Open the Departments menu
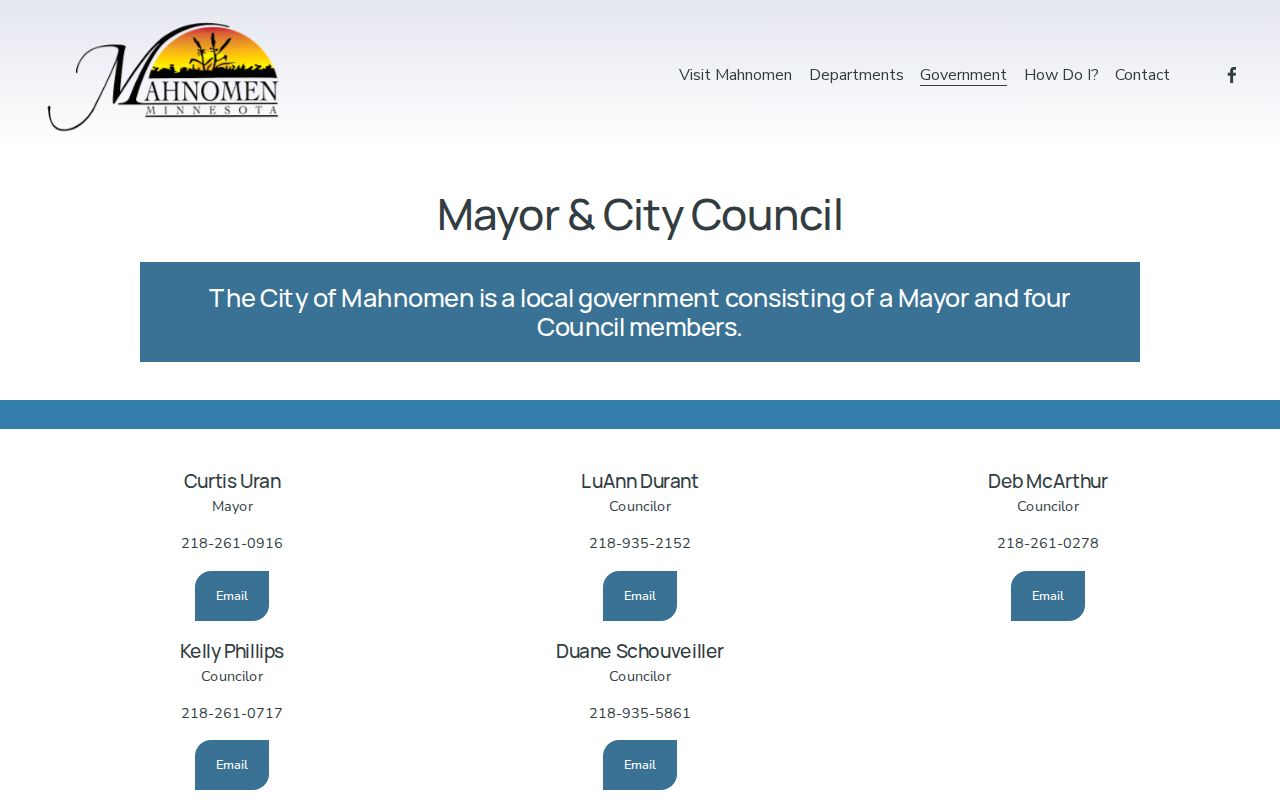 pyautogui.click(x=856, y=75)
